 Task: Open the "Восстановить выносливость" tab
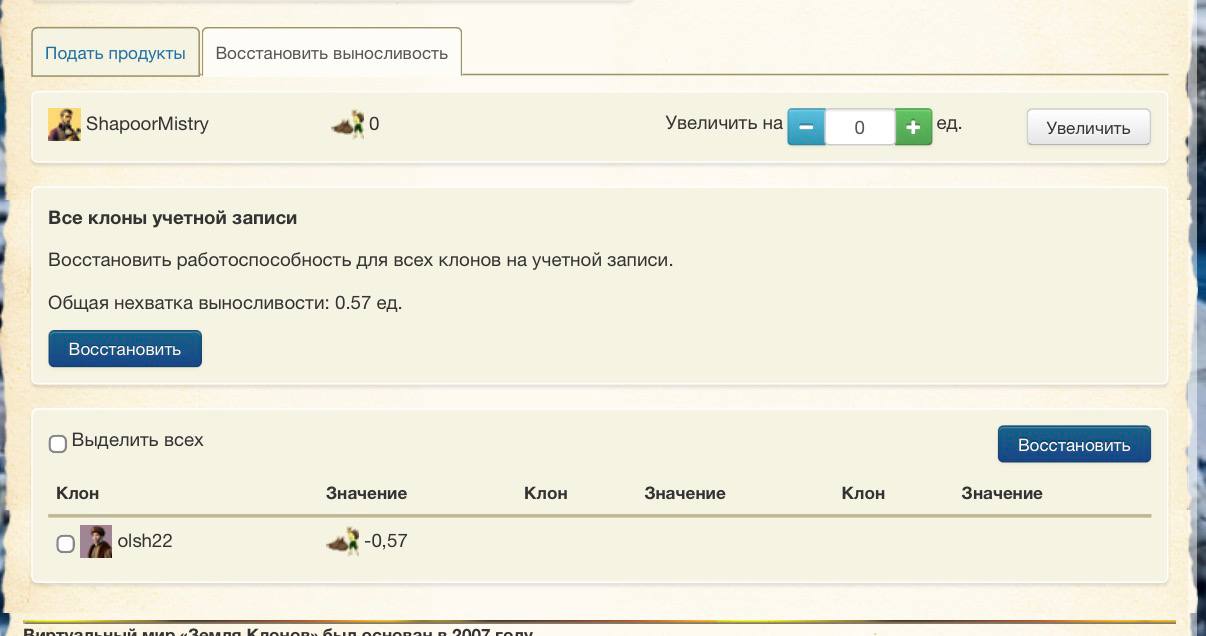(331, 53)
